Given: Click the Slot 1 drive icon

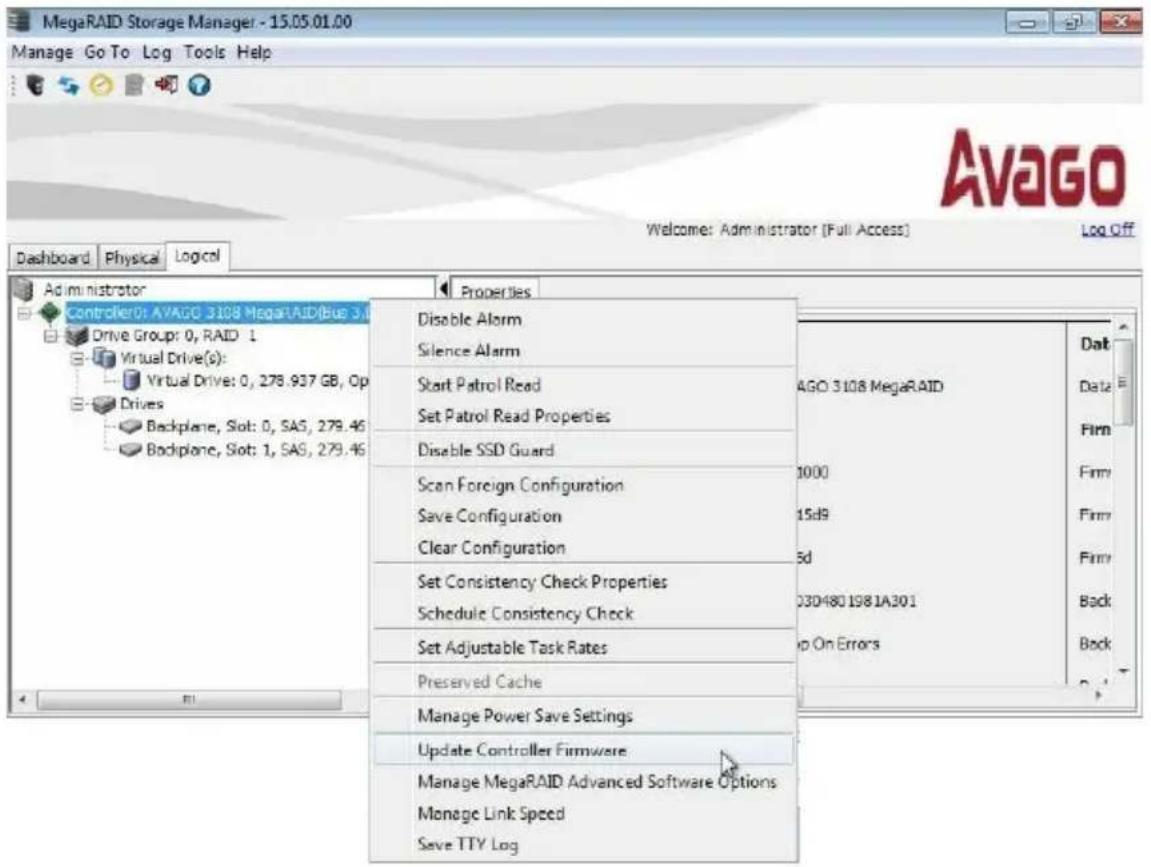Looking at the screenshot, I should tap(130, 449).
